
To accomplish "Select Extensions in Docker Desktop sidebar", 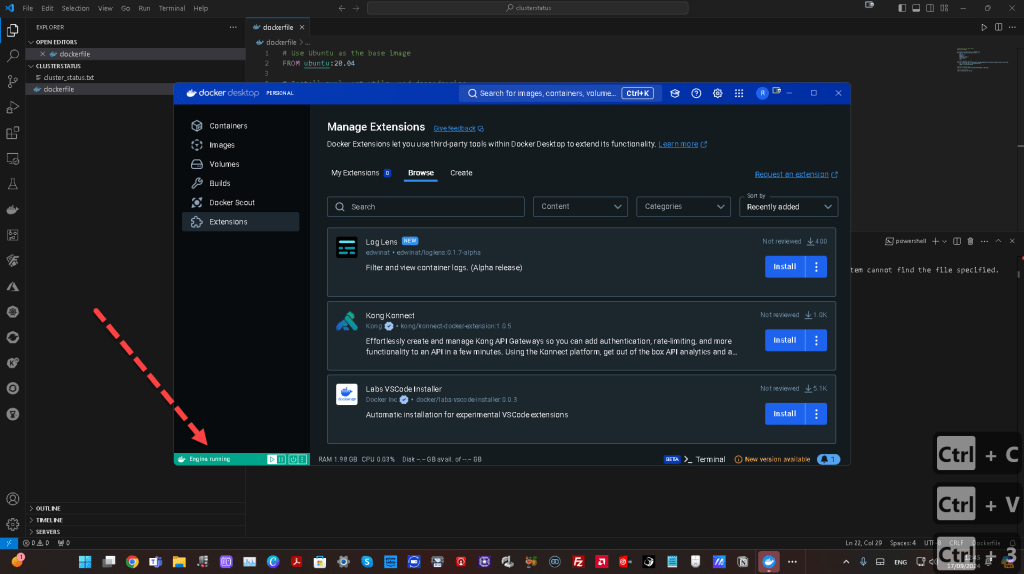I will tap(240, 222).
